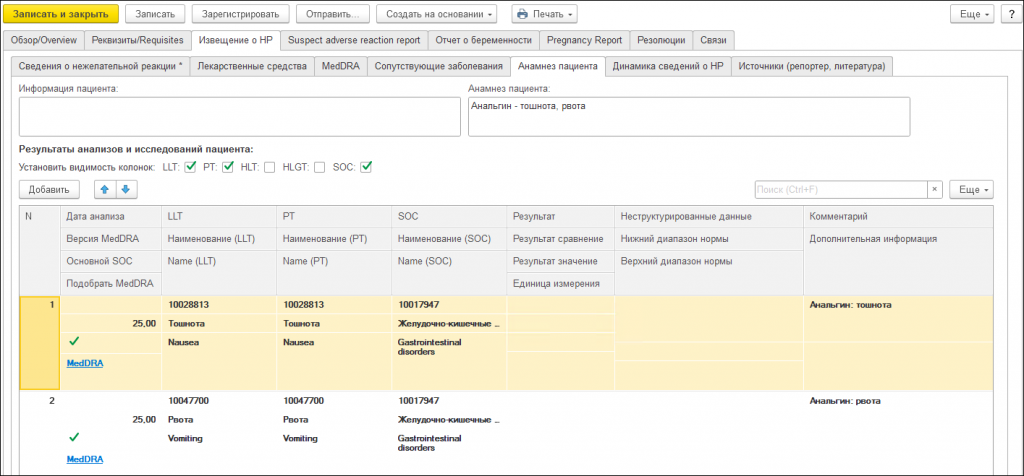Clear the search field with X icon

(x=934, y=189)
